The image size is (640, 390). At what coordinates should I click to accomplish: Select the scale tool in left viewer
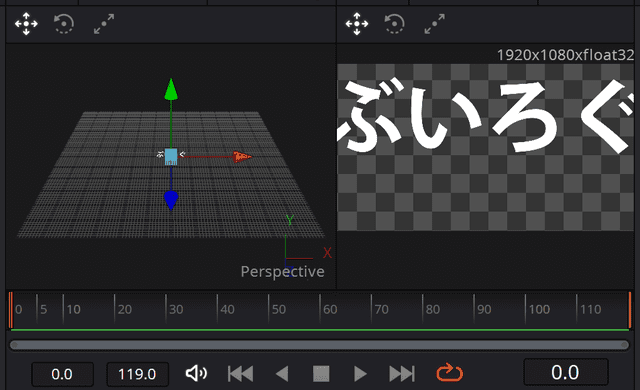tap(104, 24)
